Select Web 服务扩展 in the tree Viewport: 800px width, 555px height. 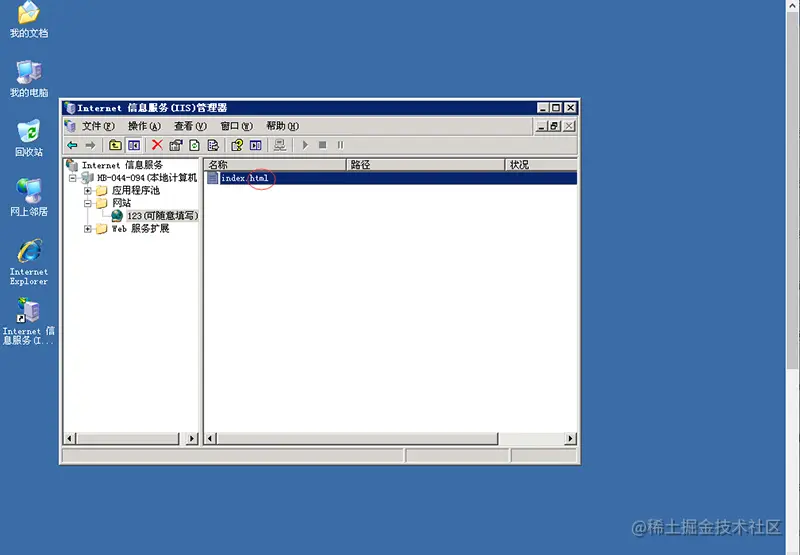pyautogui.click(x=140, y=229)
